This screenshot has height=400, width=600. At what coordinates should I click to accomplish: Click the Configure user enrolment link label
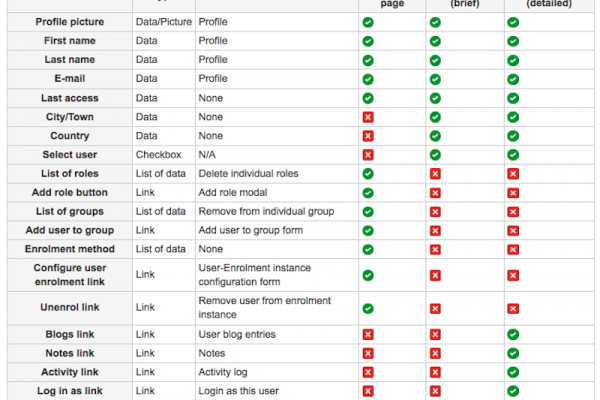pyautogui.click(x=70, y=275)
